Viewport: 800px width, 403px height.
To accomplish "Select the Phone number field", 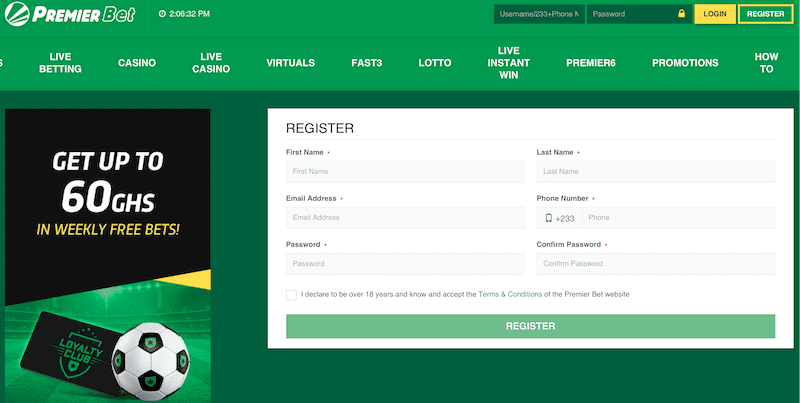I will [x=678, y=218].
